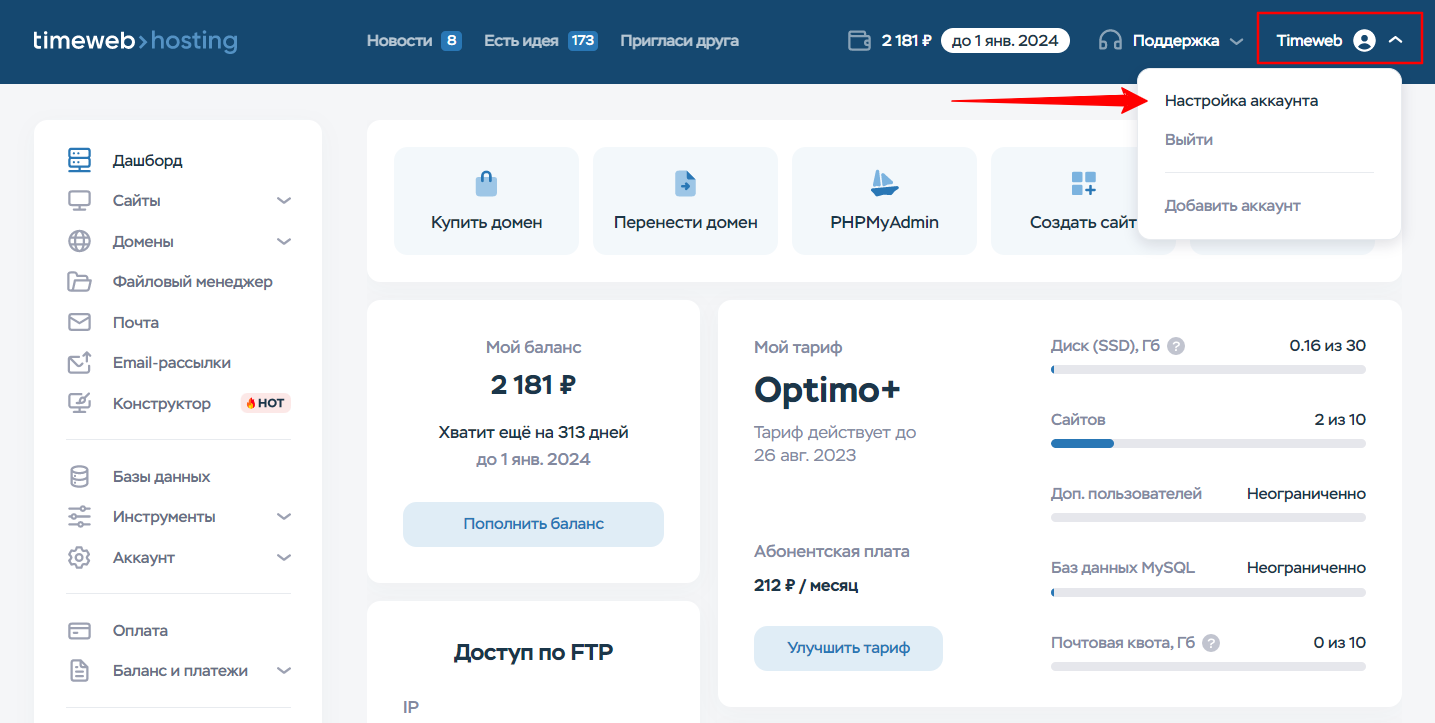Expand the Сайты sidebar section
The height and width of the screenshot is (723, 1435).
tap(284, 201)
